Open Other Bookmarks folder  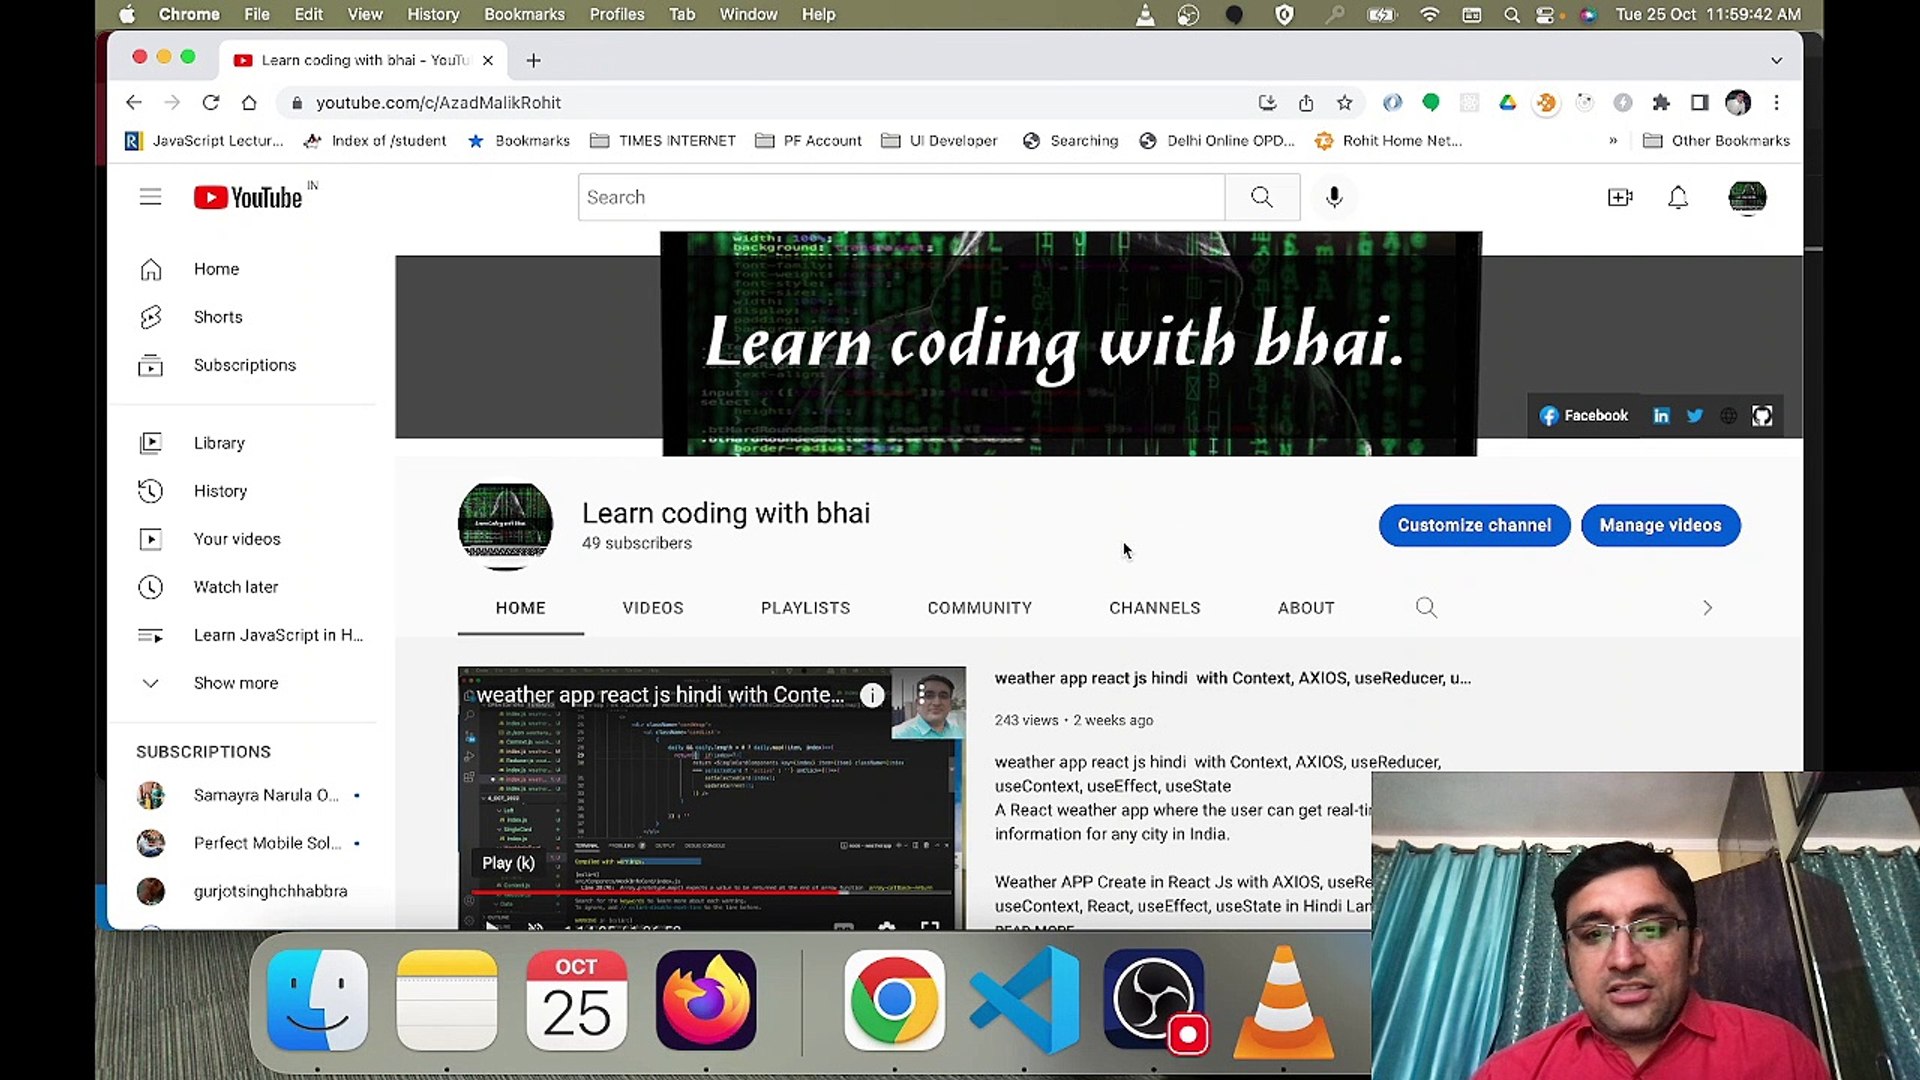click(1717, 141)
